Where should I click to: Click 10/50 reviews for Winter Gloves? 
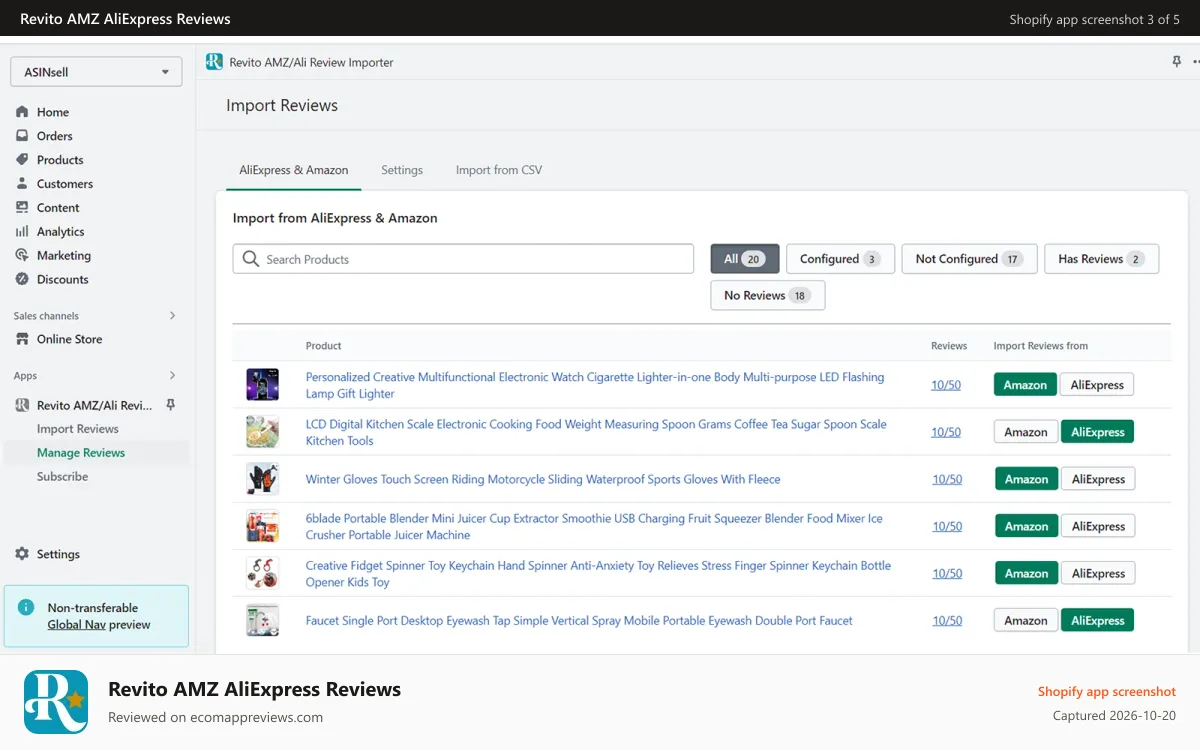coord(947,479)
